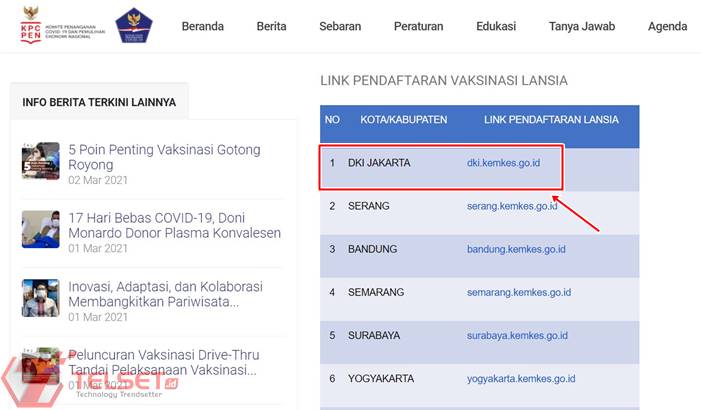Select the DKI JAKARTA table cell
The width and height of the screenshot is (701, 410).
click(x=379, y=163)
